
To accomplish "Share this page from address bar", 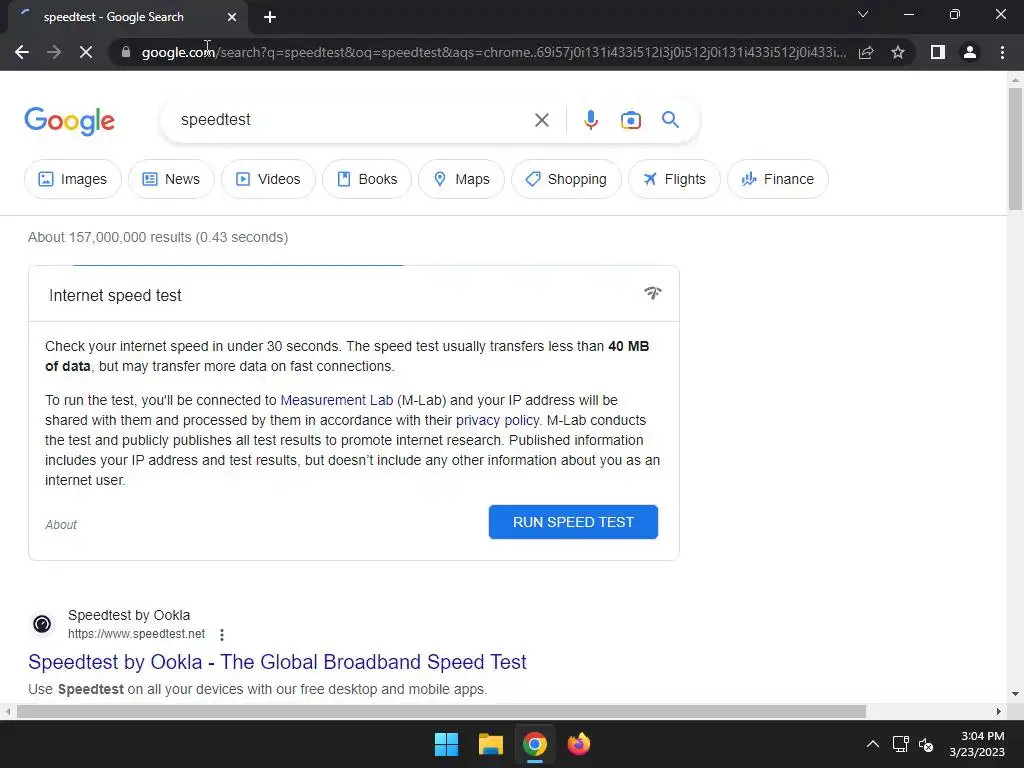I will 866,52.
